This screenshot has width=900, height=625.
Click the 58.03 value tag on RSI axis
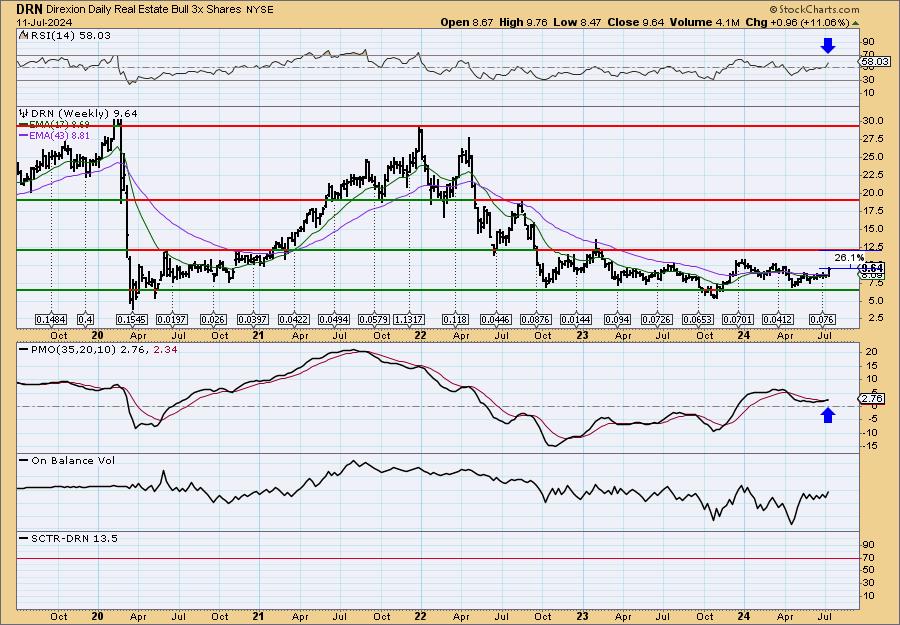875,61
